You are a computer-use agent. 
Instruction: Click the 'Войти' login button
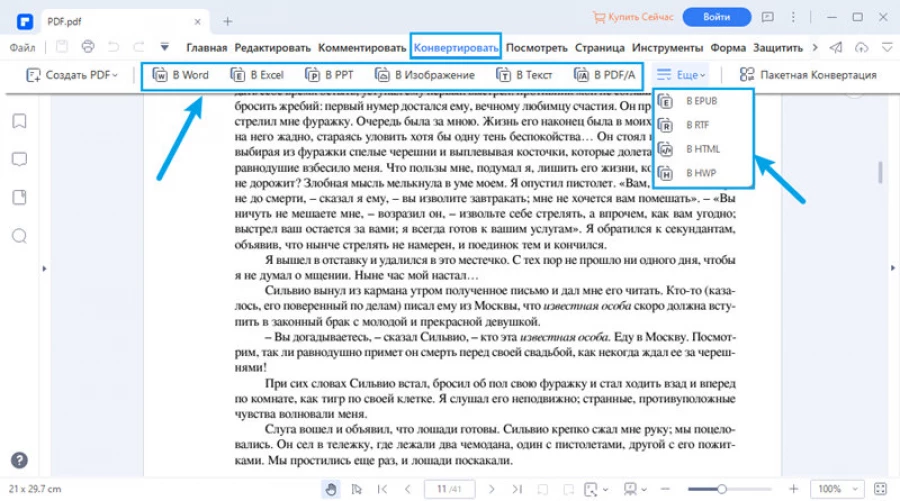coord(716,17)
